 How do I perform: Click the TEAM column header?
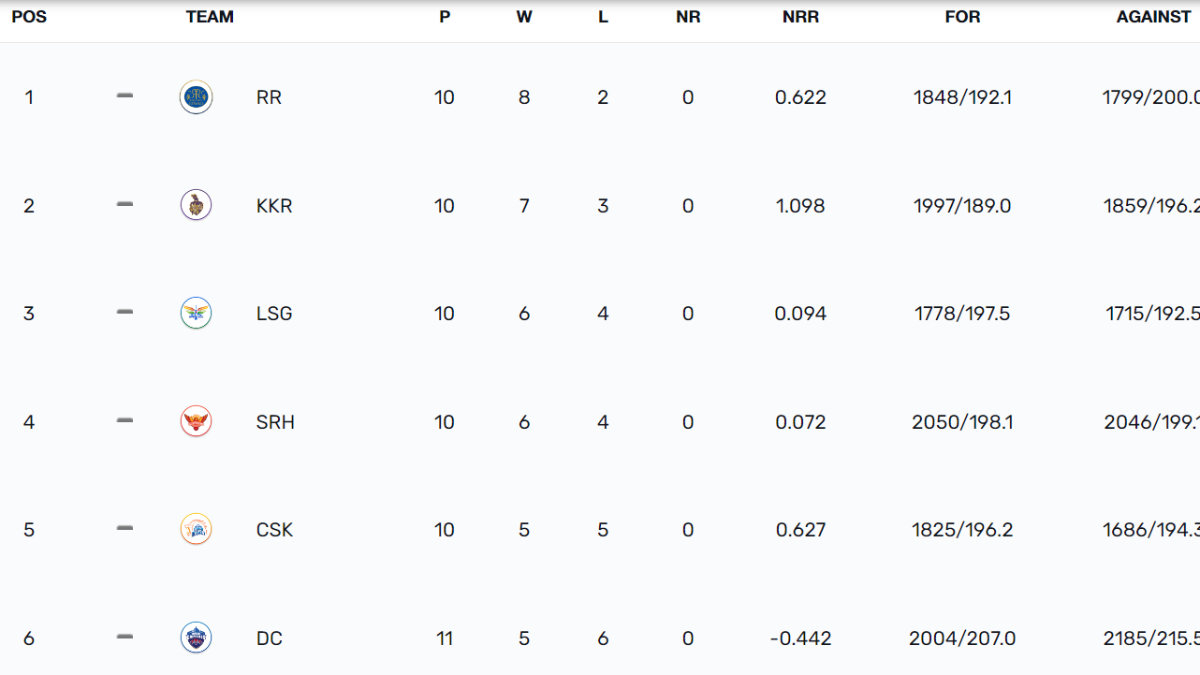coord(210,17)
